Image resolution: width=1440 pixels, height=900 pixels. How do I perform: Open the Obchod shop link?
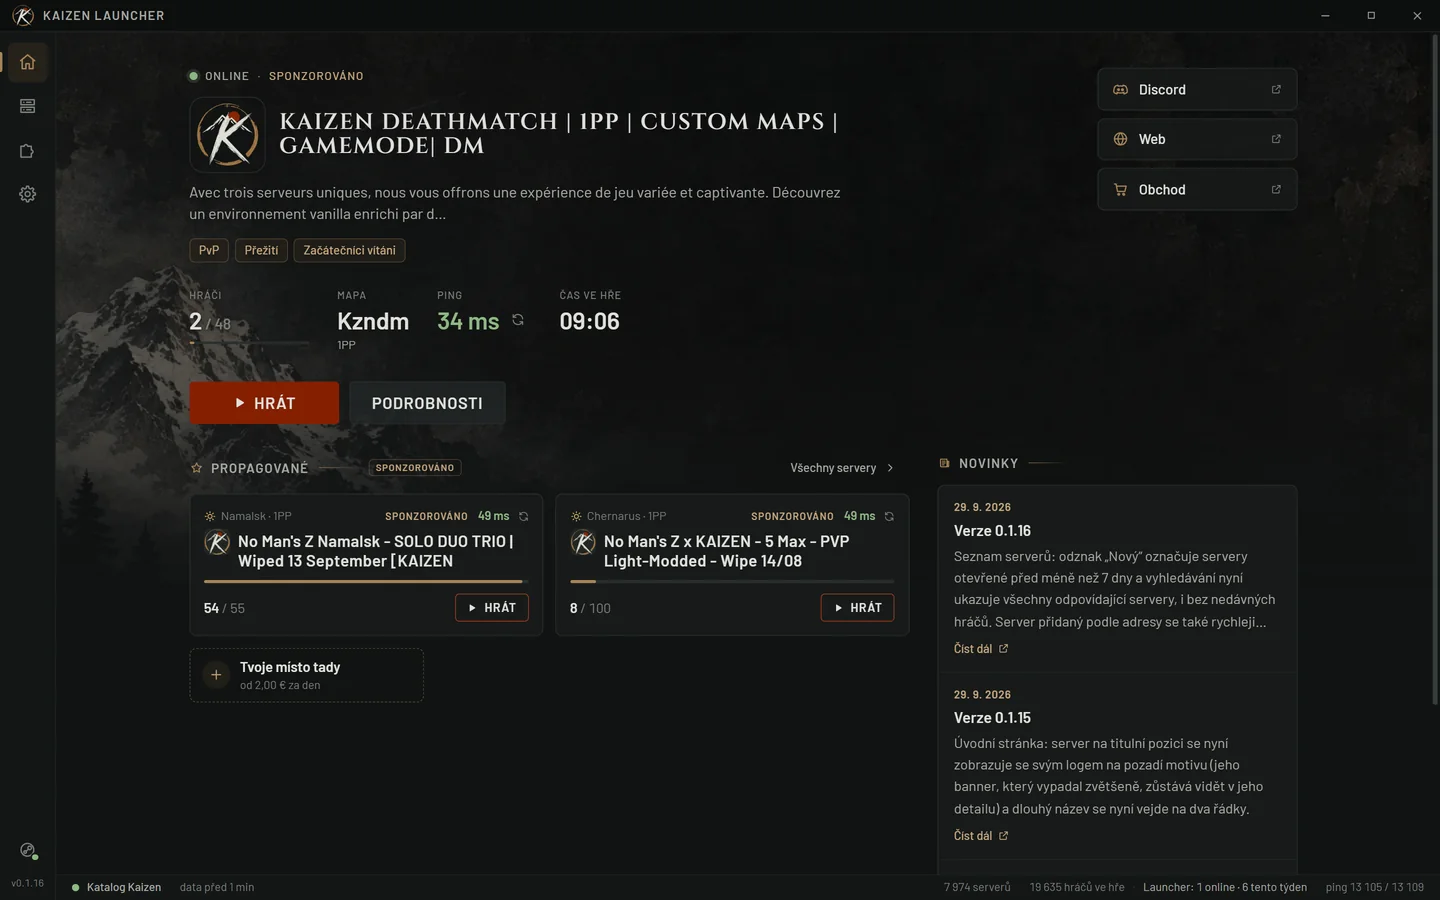point(1197,189)
